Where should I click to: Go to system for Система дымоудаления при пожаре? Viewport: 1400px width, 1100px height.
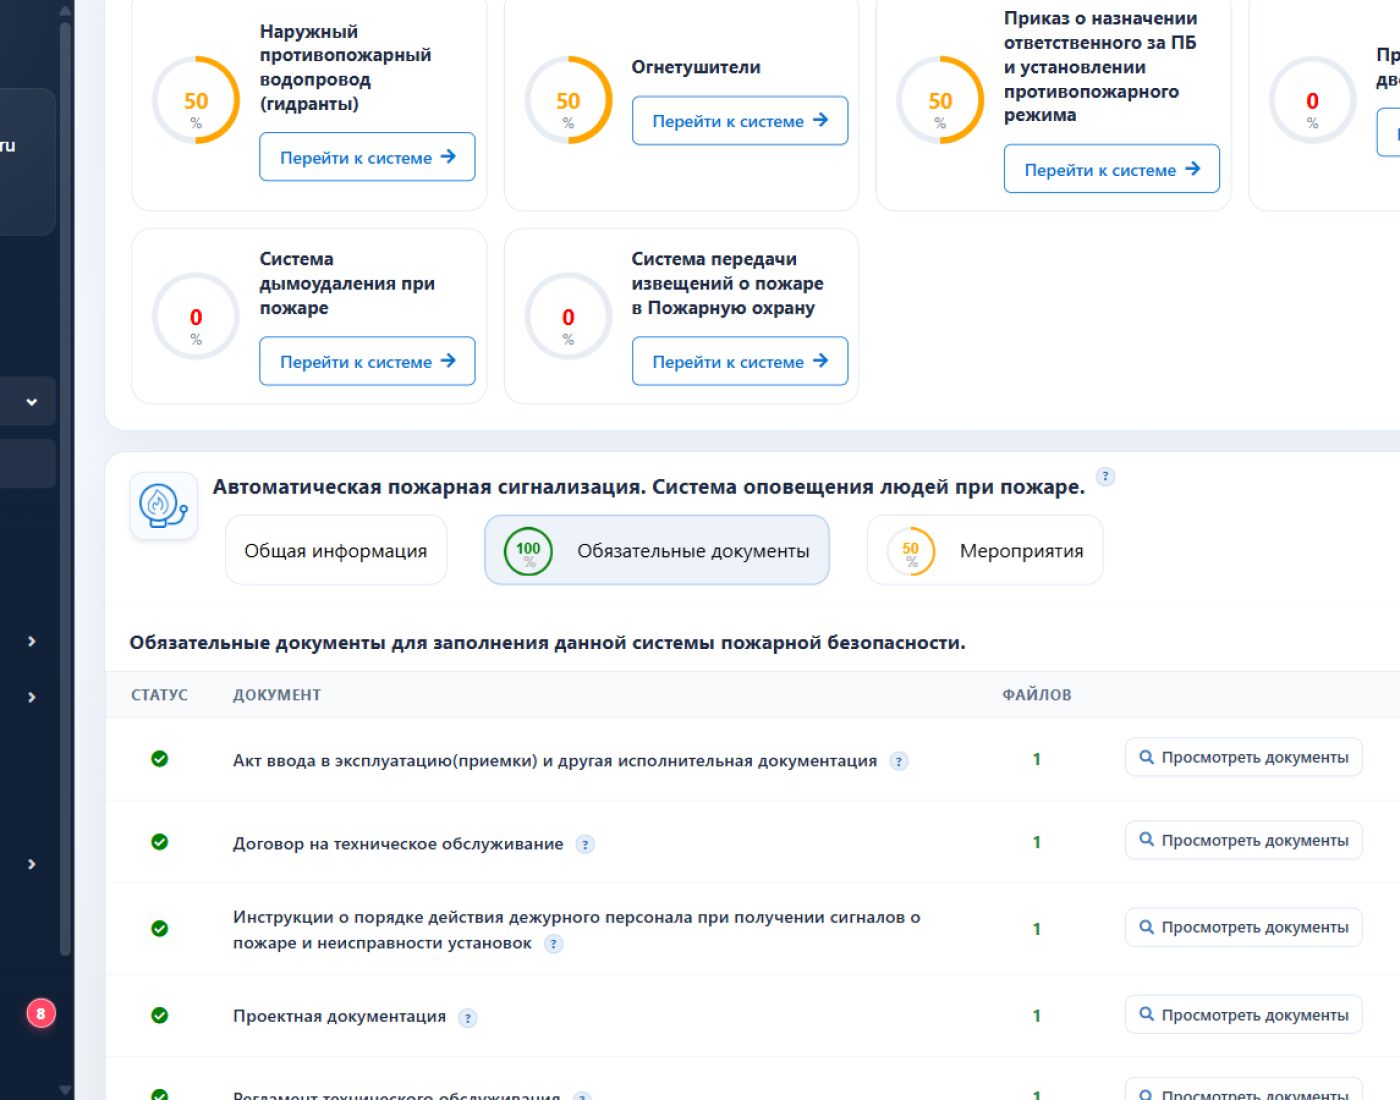point(367,361)
